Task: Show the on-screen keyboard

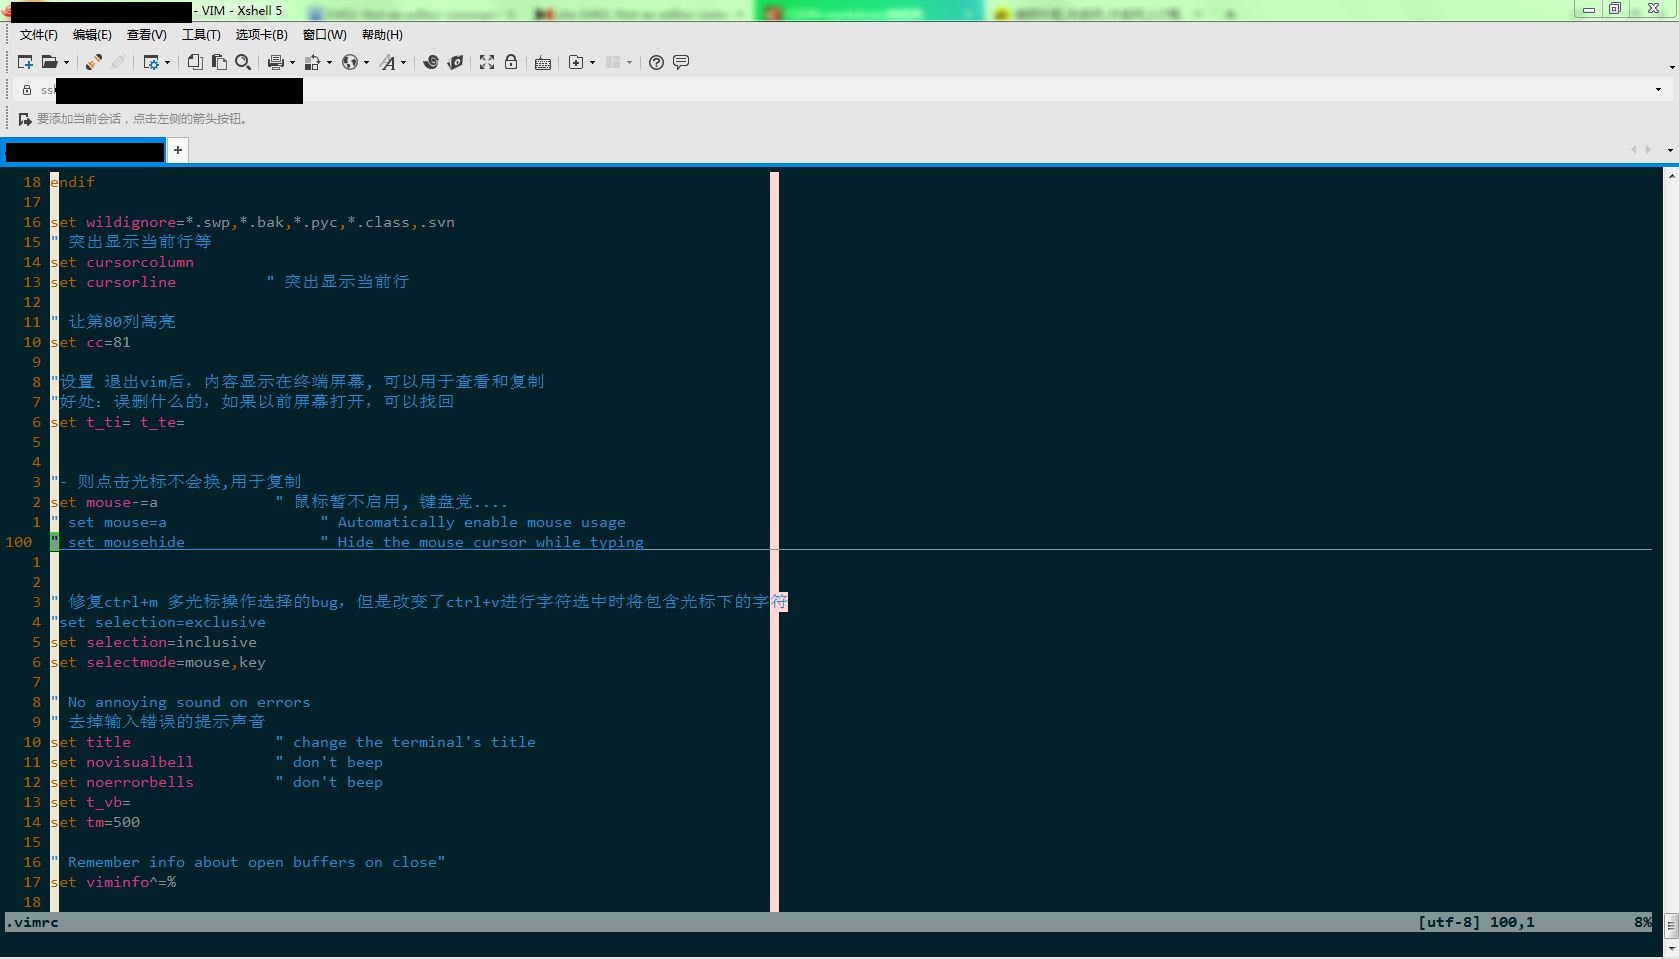Action: click(543, 62)
